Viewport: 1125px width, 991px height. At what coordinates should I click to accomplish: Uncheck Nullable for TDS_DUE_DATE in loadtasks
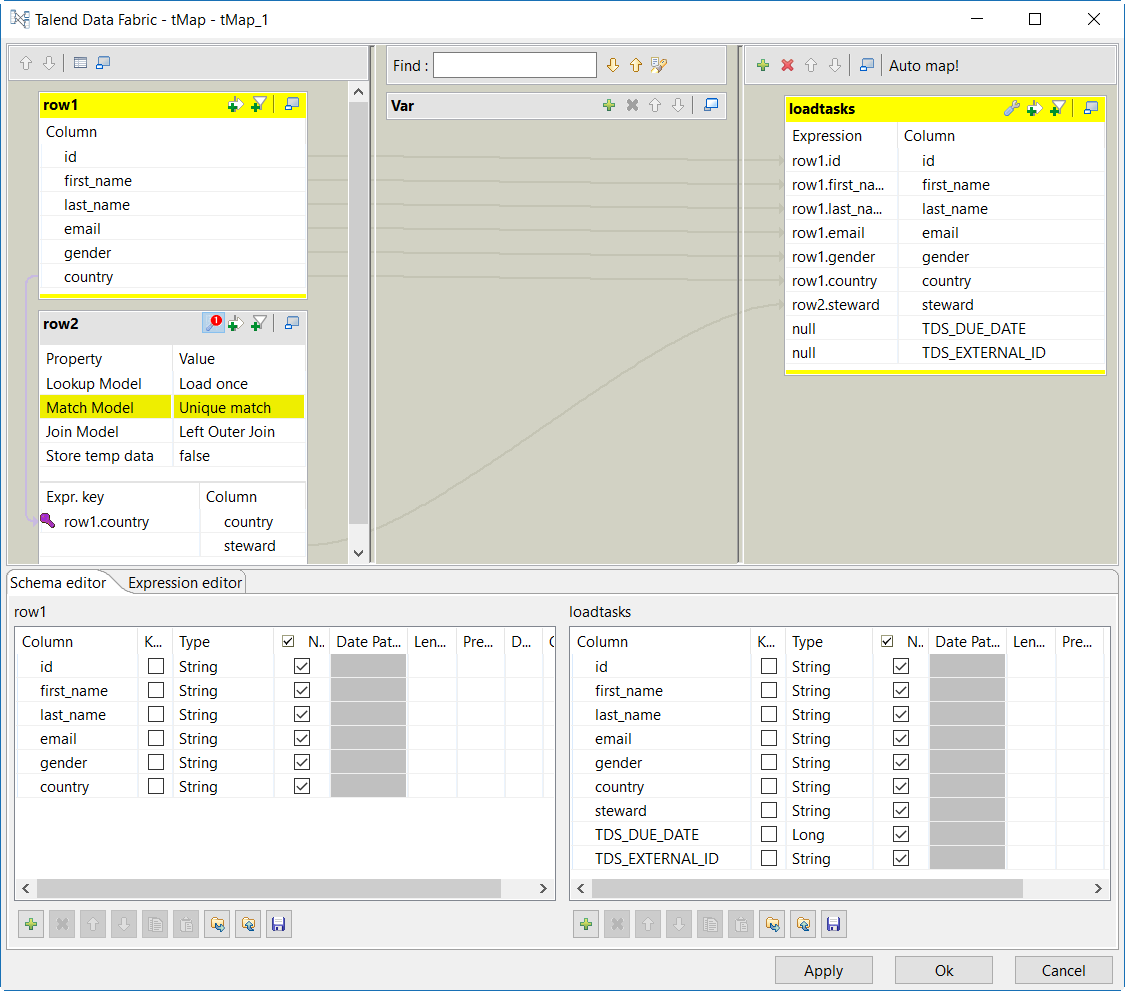pos(901,834)
